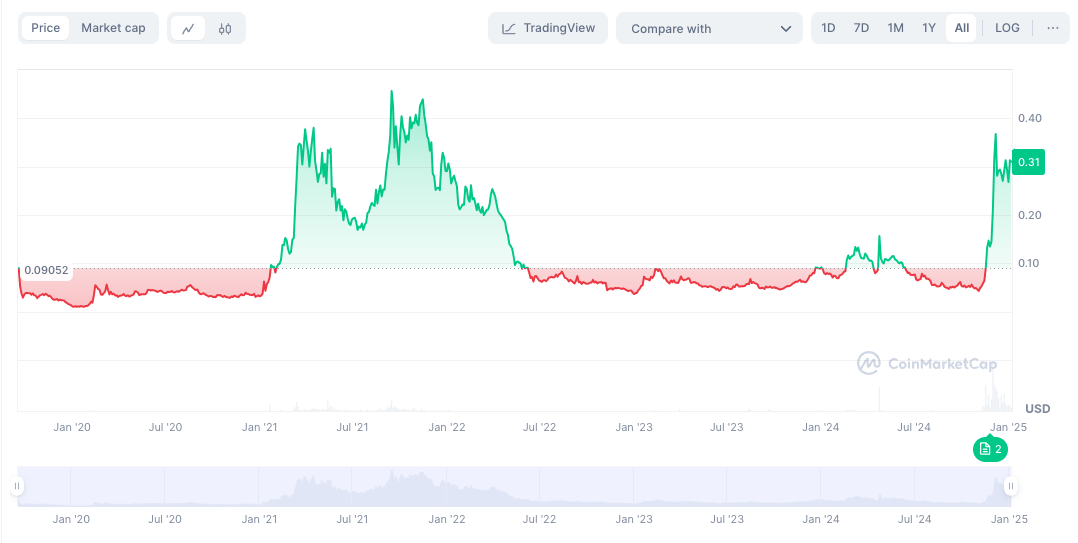Set the time range to 1M
This screenshot has width=1078, height=543.
[x=895, y=28]
